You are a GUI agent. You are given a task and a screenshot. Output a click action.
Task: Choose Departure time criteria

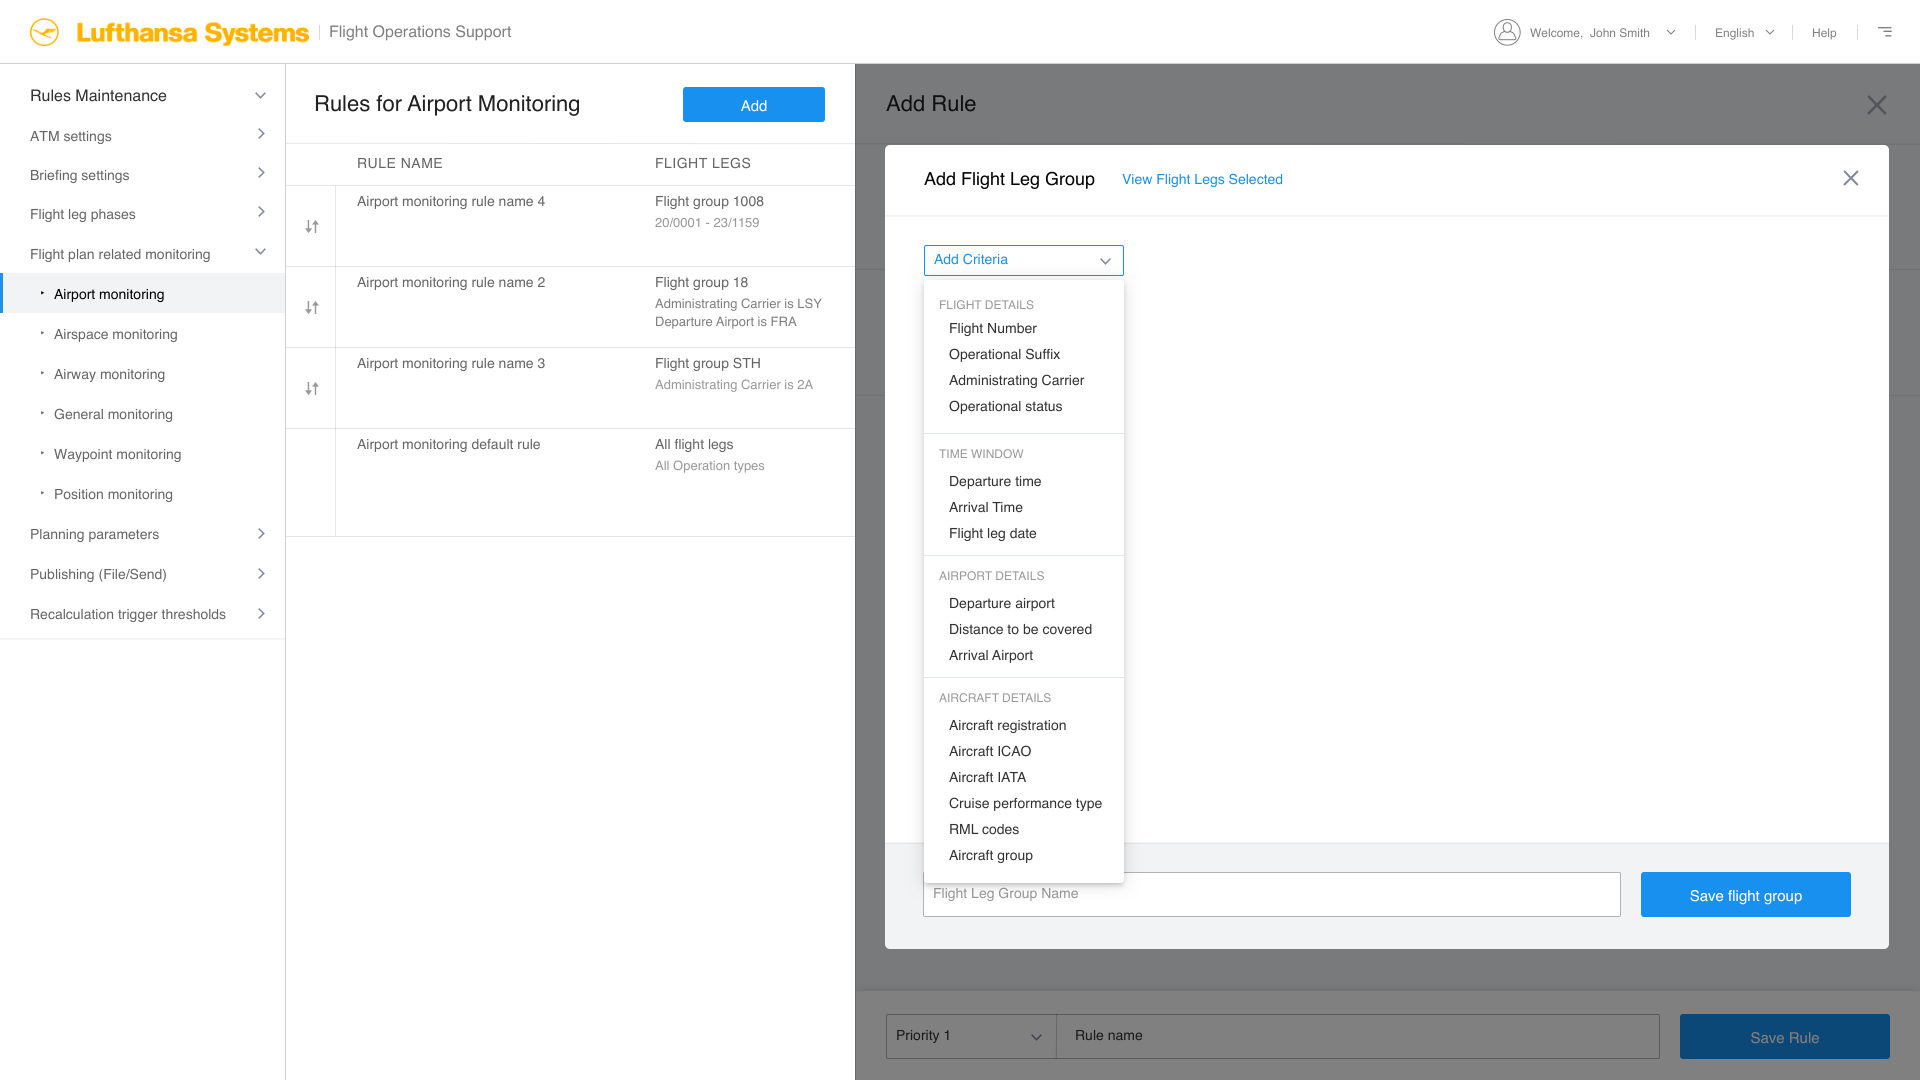994,481
